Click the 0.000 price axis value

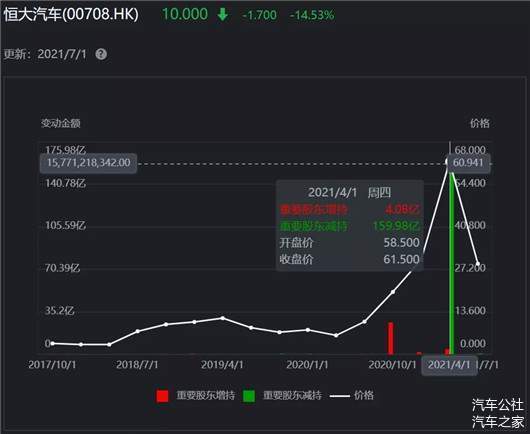click(x=473, y=344)
